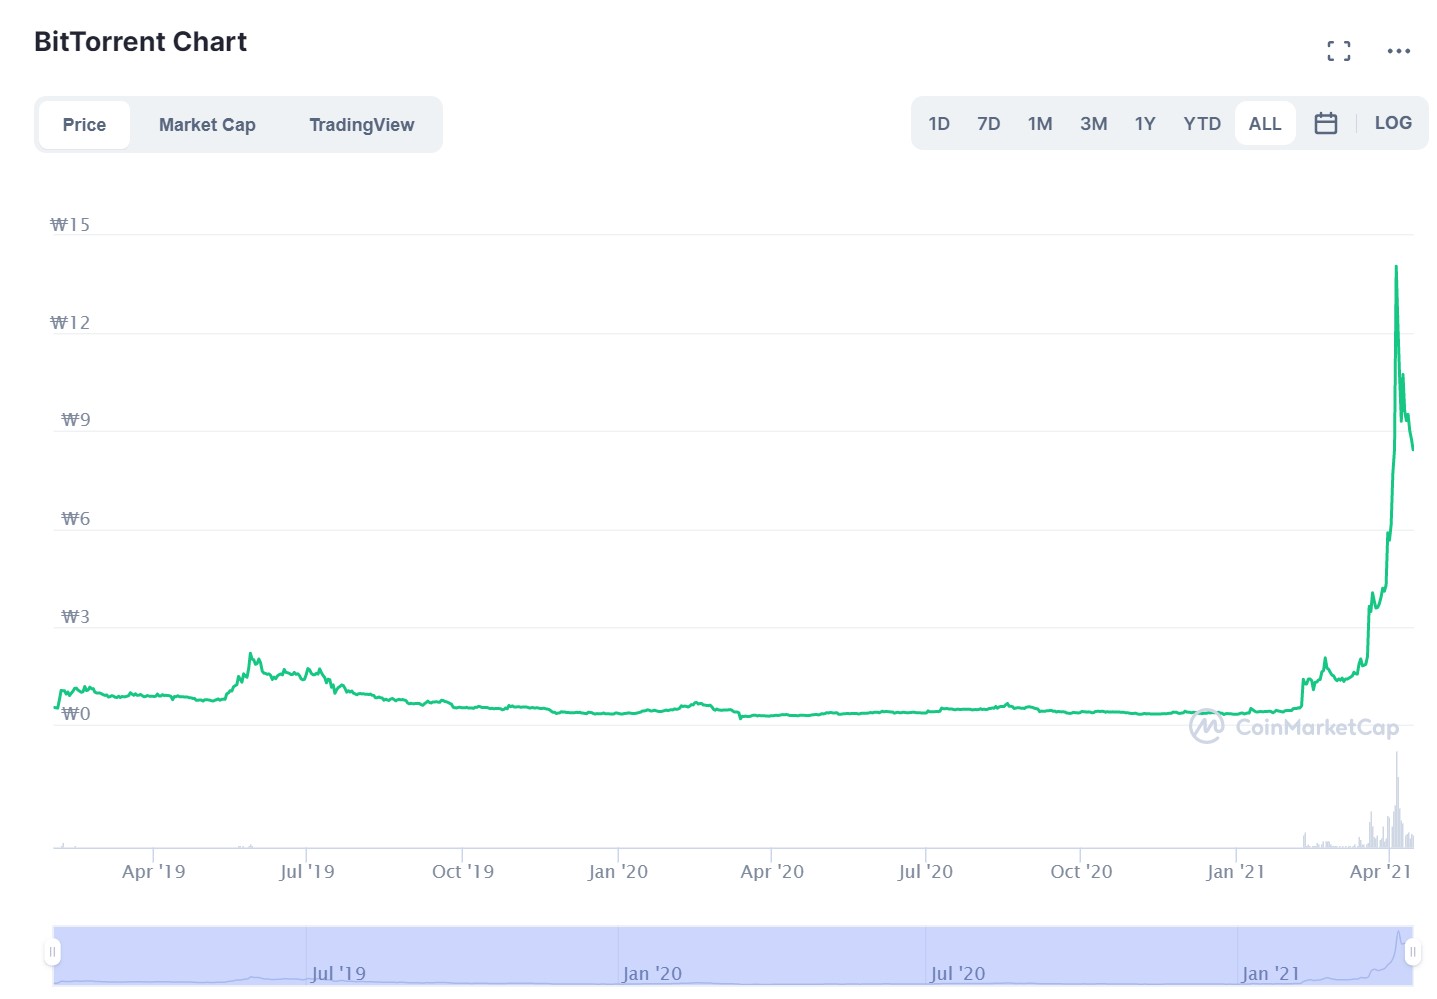Click the Oct '20 date axis label
The height and width of the screenshot is (999, 1437).
[x=1081, y=871]
